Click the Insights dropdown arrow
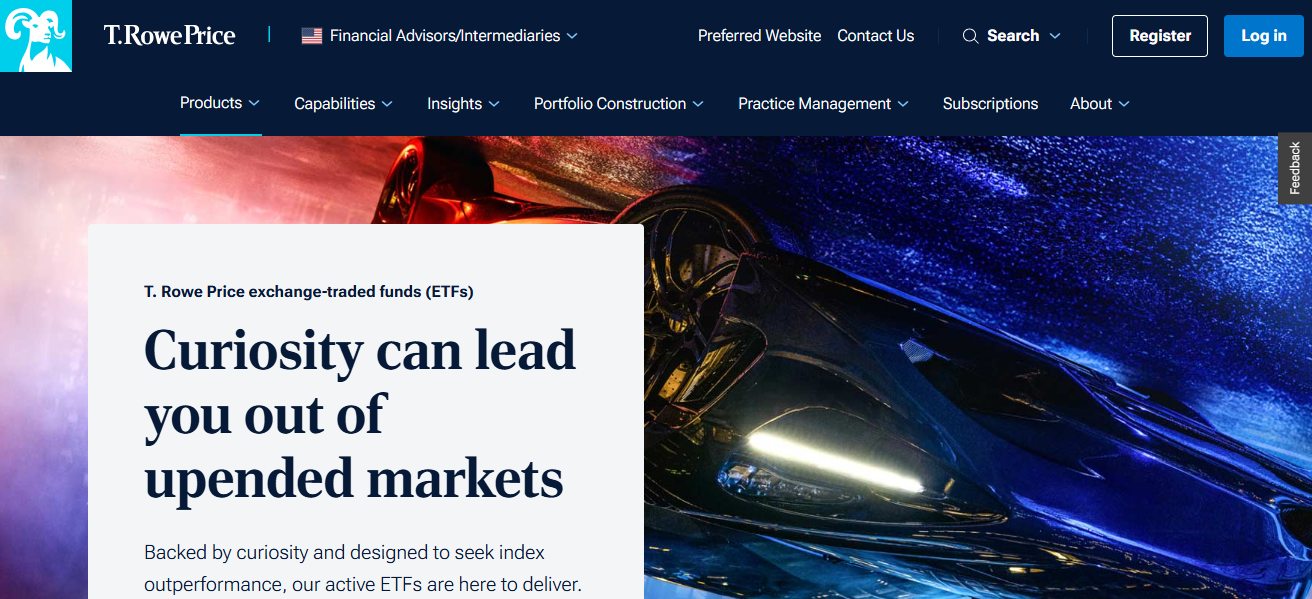 pos(495,103)
